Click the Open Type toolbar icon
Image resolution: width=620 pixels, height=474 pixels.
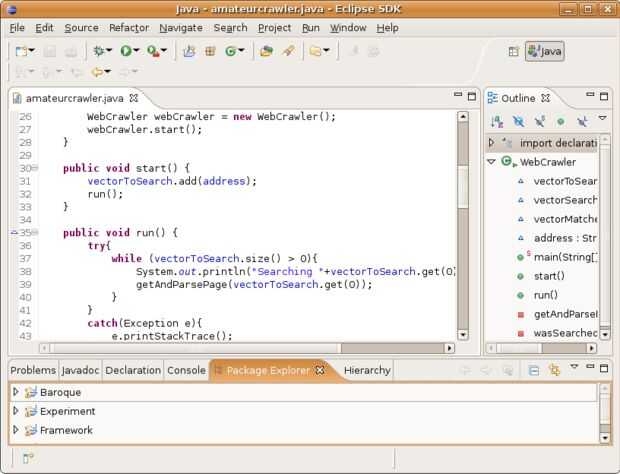coord(266,51)
